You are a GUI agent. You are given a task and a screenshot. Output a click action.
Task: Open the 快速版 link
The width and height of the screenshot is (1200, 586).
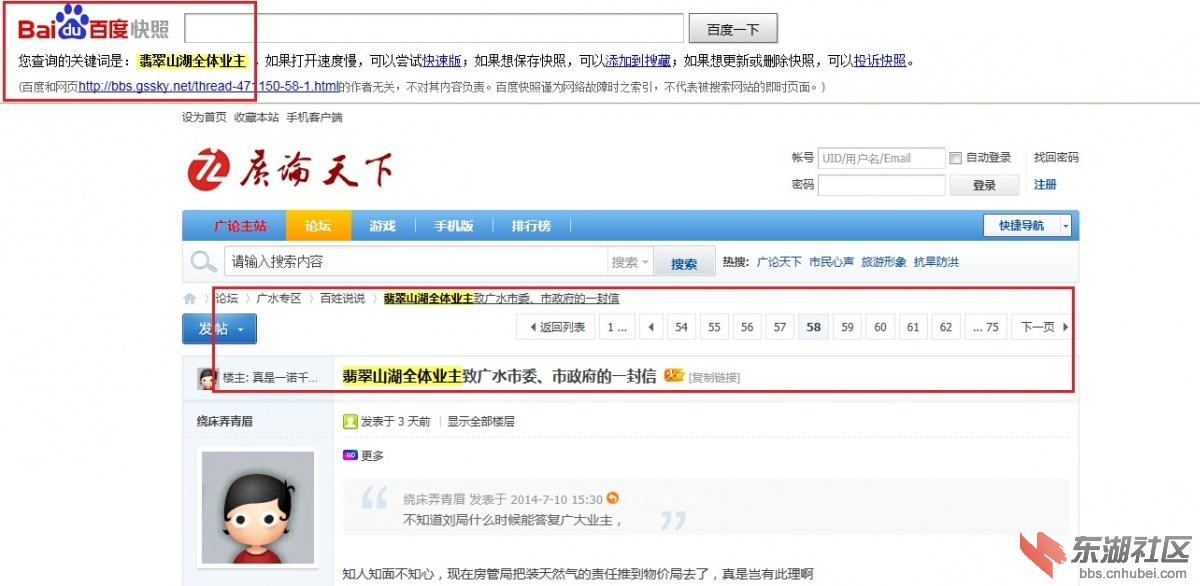(x=443, y=61)
